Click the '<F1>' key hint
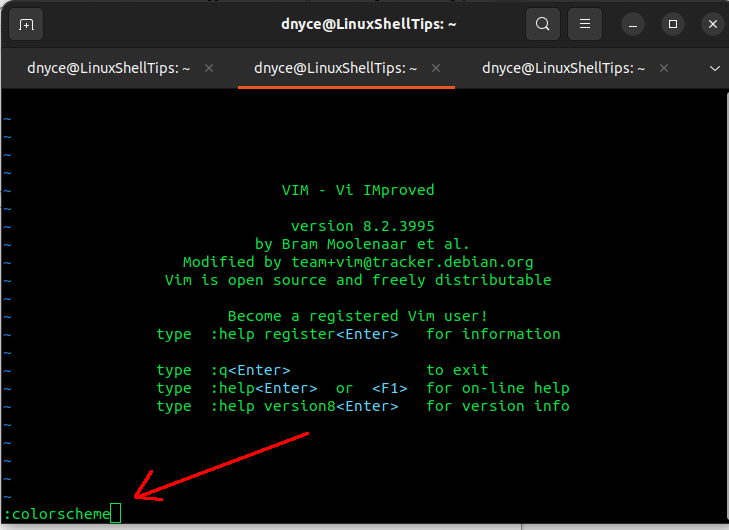The image size is (729, 530). 390,388
